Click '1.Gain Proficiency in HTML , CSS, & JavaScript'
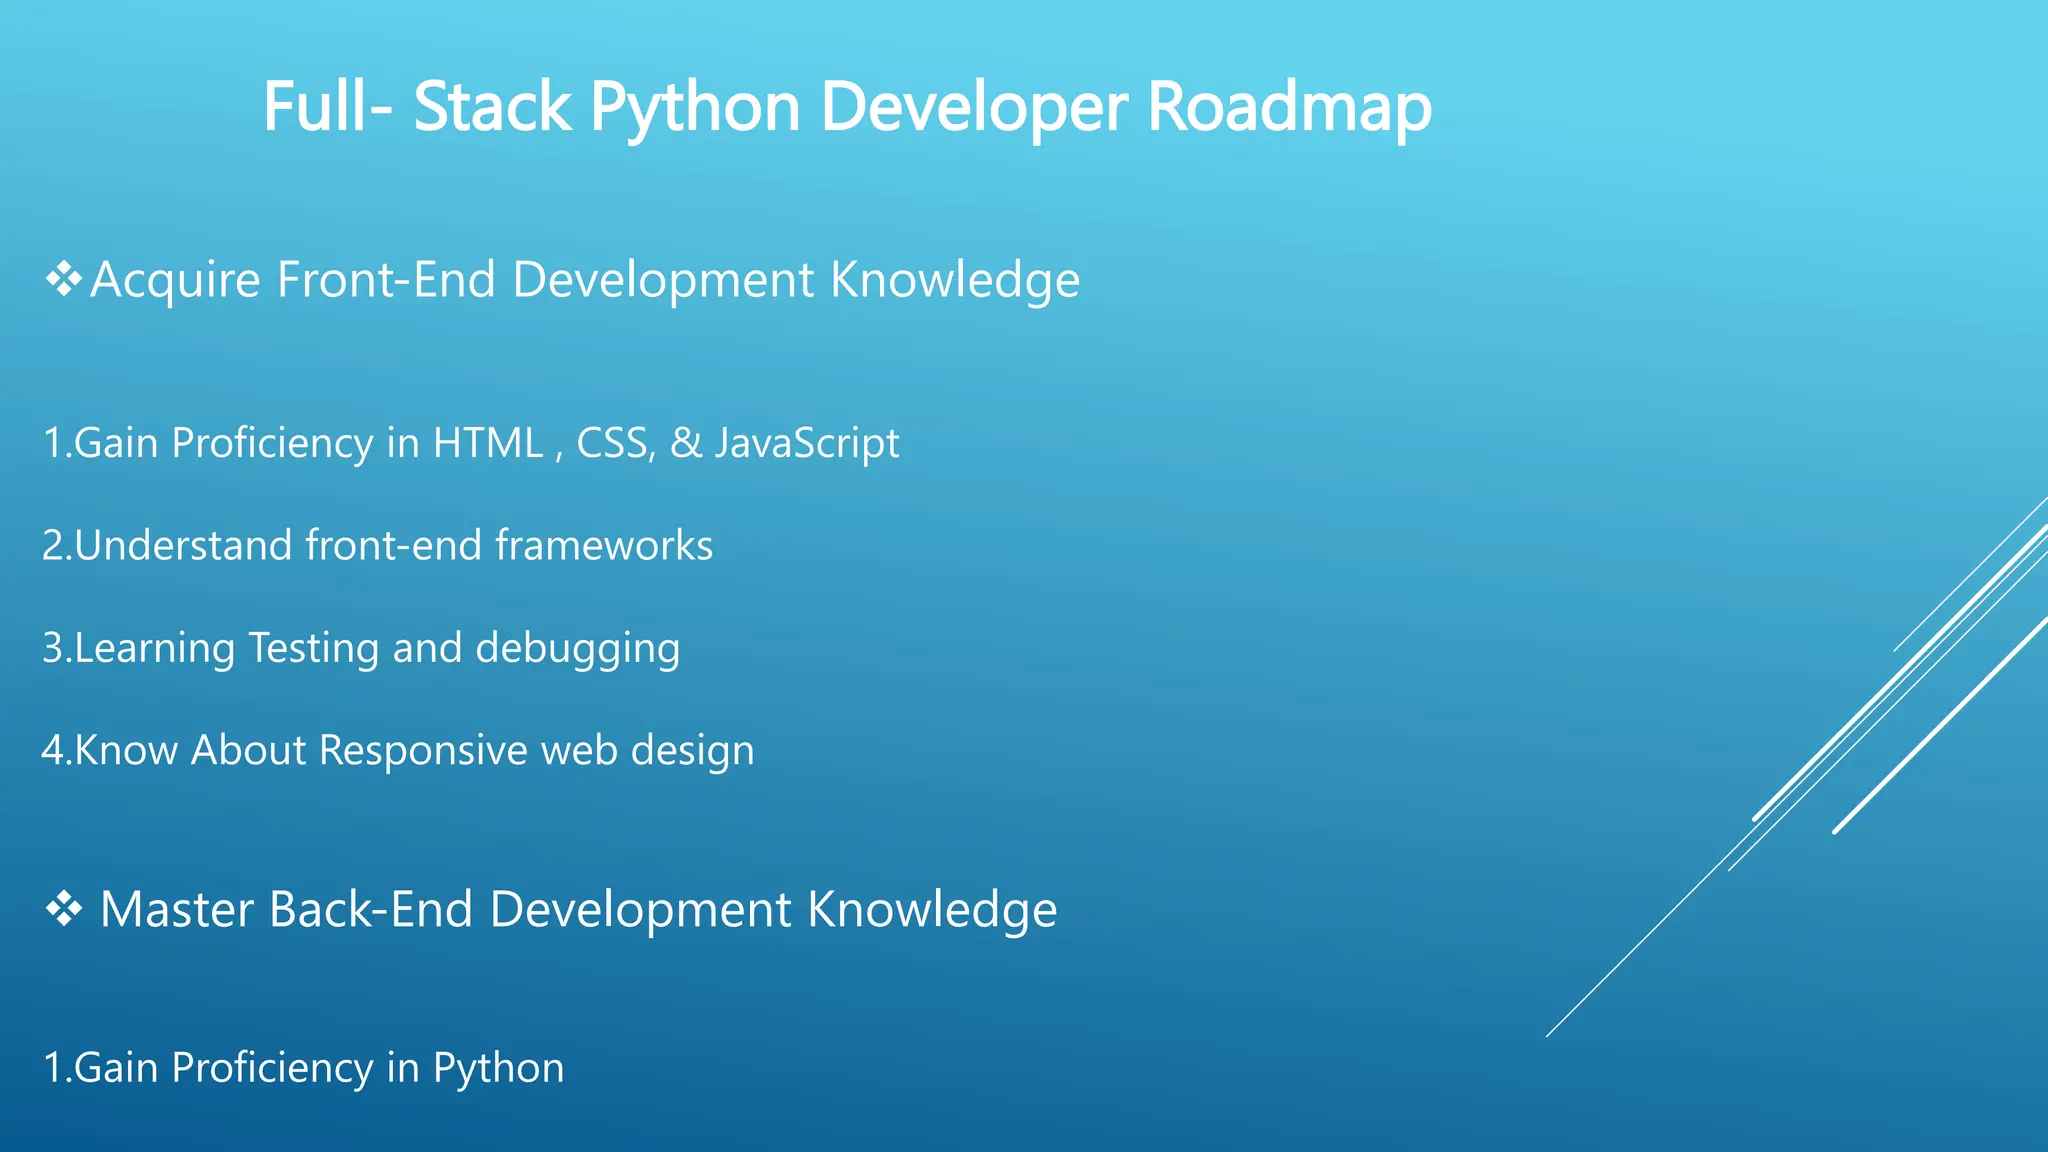This screenshot has height=1152, width=2048. click(x=470, y=443)
